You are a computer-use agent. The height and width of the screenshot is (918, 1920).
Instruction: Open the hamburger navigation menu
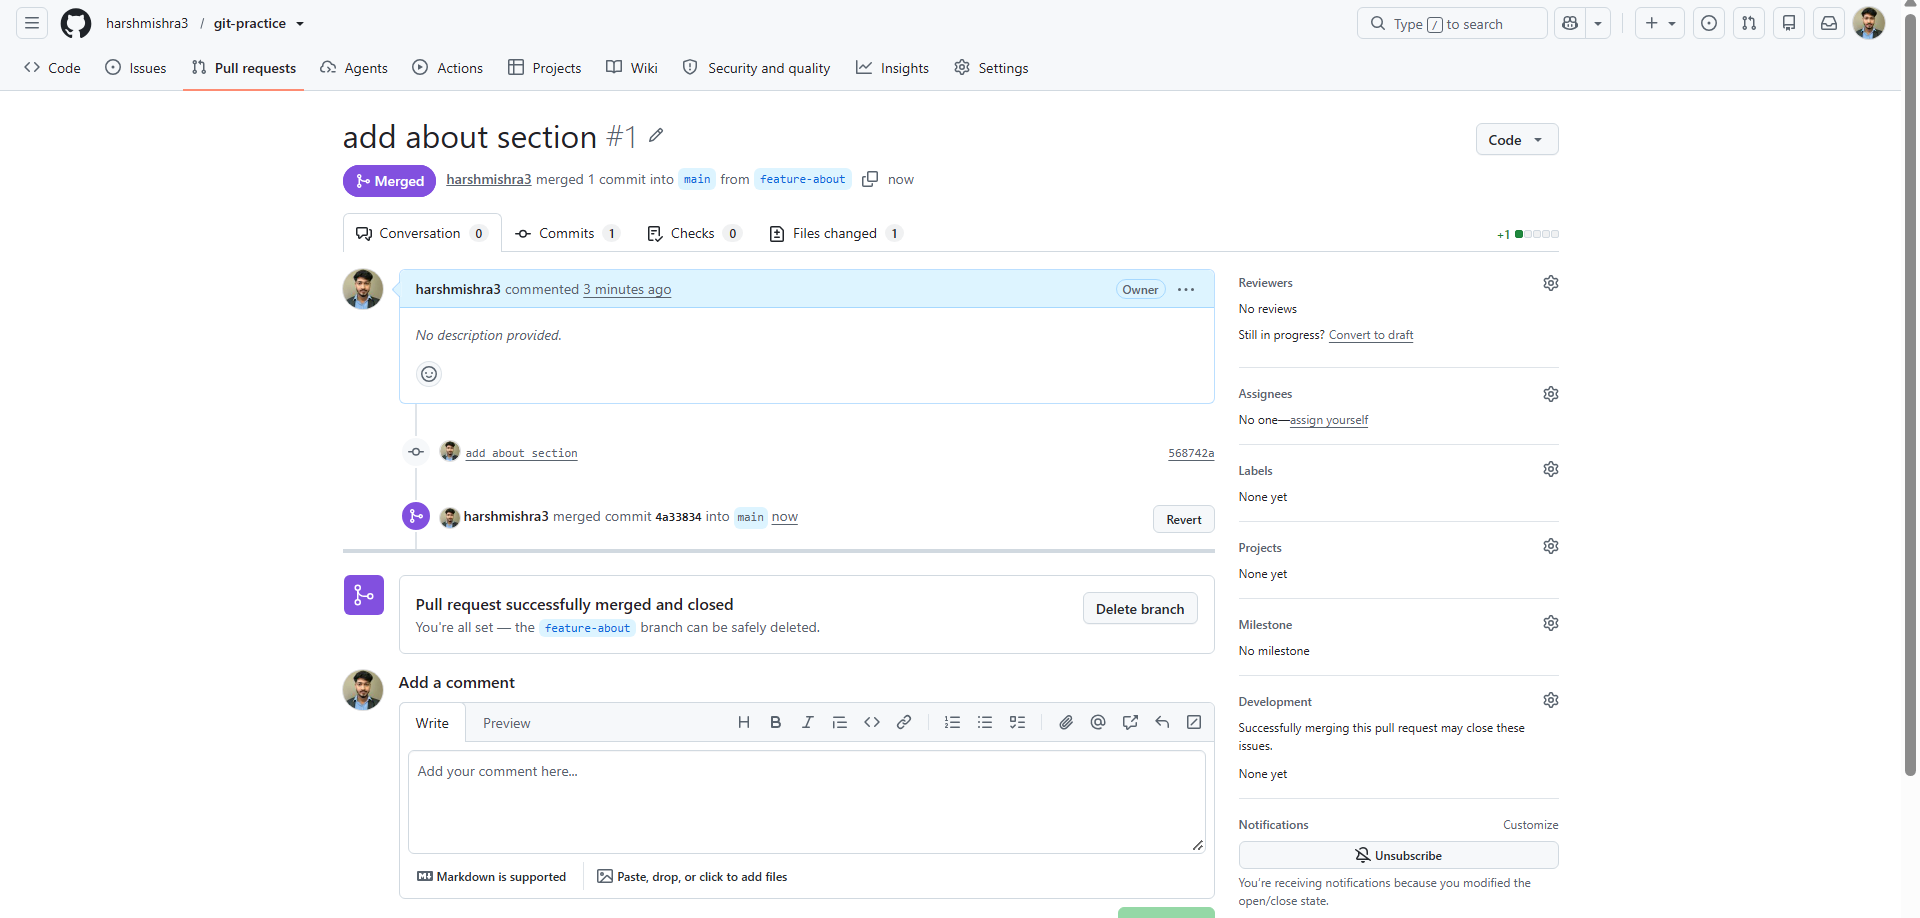point(32,23)
